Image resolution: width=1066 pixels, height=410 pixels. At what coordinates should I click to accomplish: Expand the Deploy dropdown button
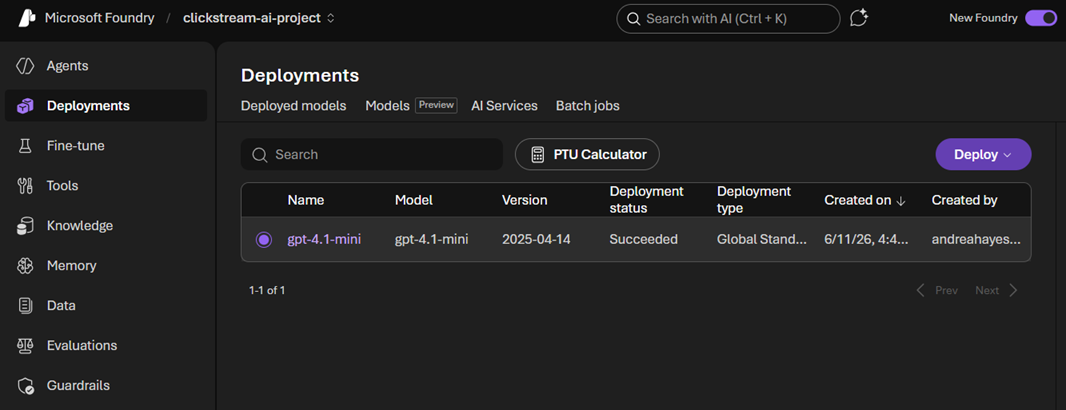click(x=983, y=154)
